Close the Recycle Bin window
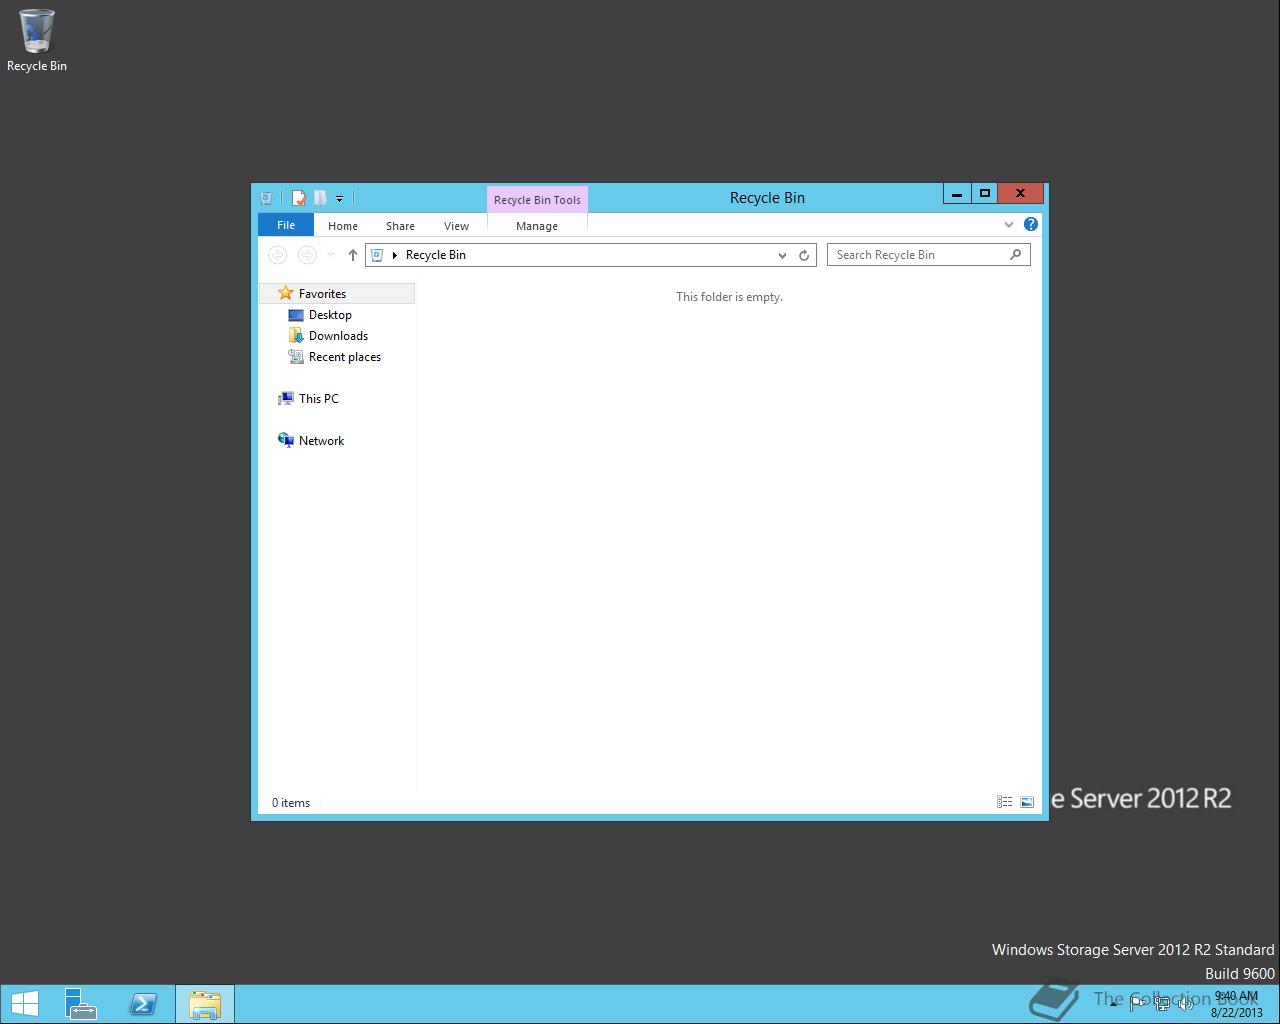This screenshot has height=1024, width=1280. [1021, 193]
